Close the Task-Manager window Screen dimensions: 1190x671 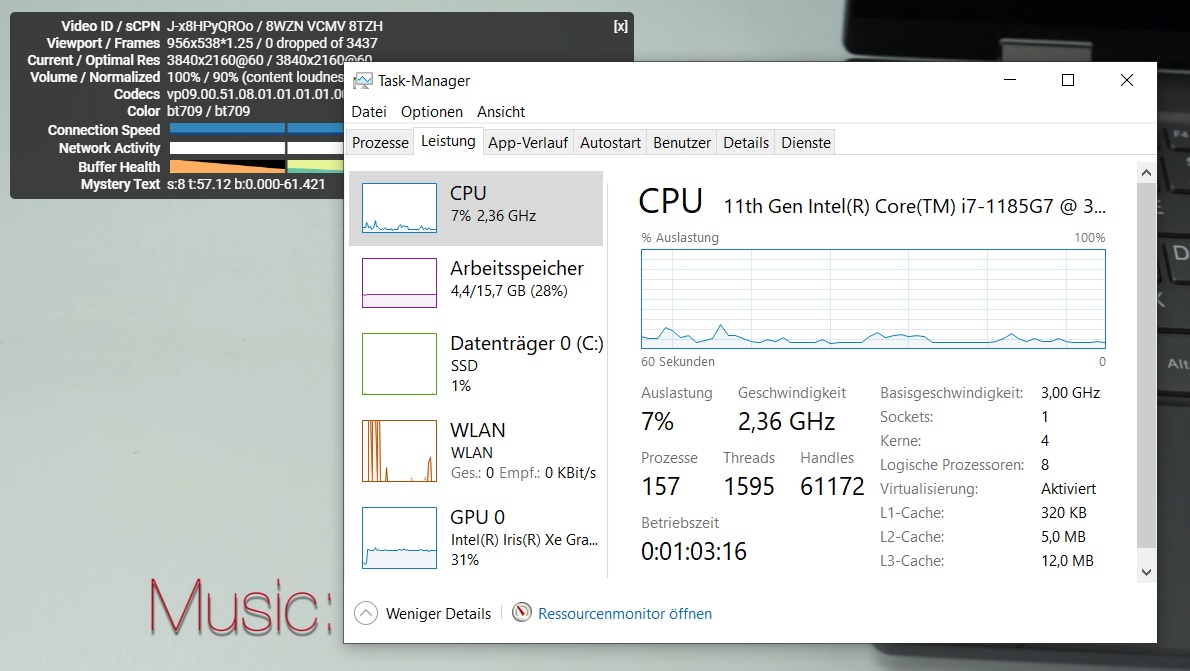click(1127, 80)
